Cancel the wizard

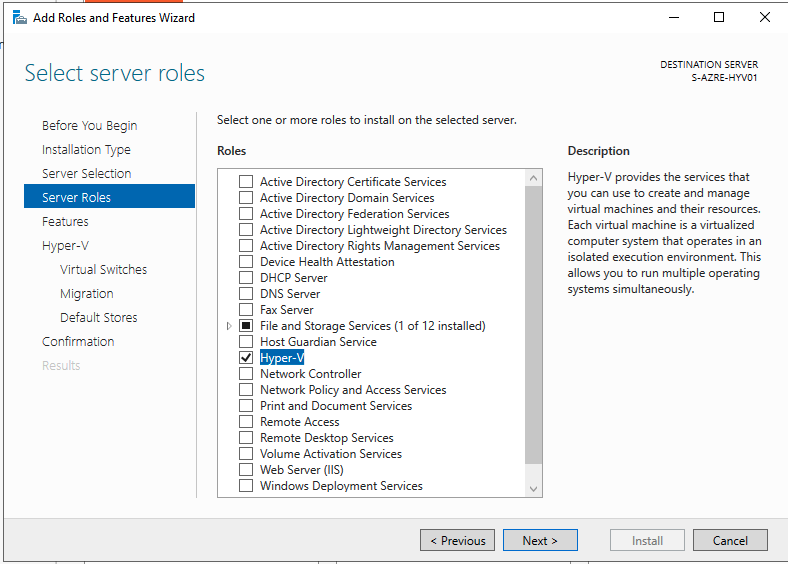click(x=730, y=540)
